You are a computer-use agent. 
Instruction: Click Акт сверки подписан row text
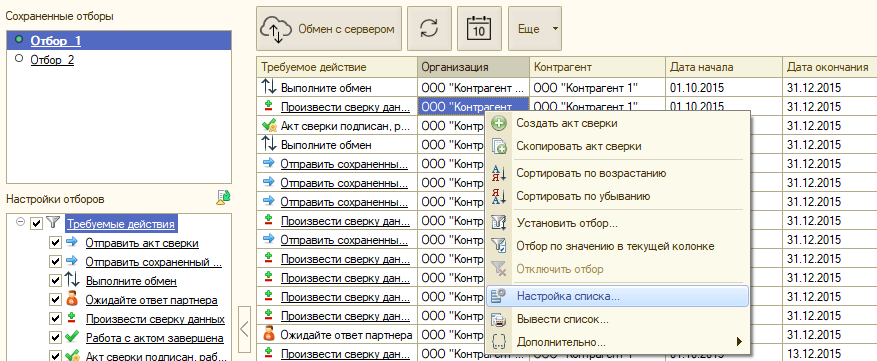[x=346, y=126]
